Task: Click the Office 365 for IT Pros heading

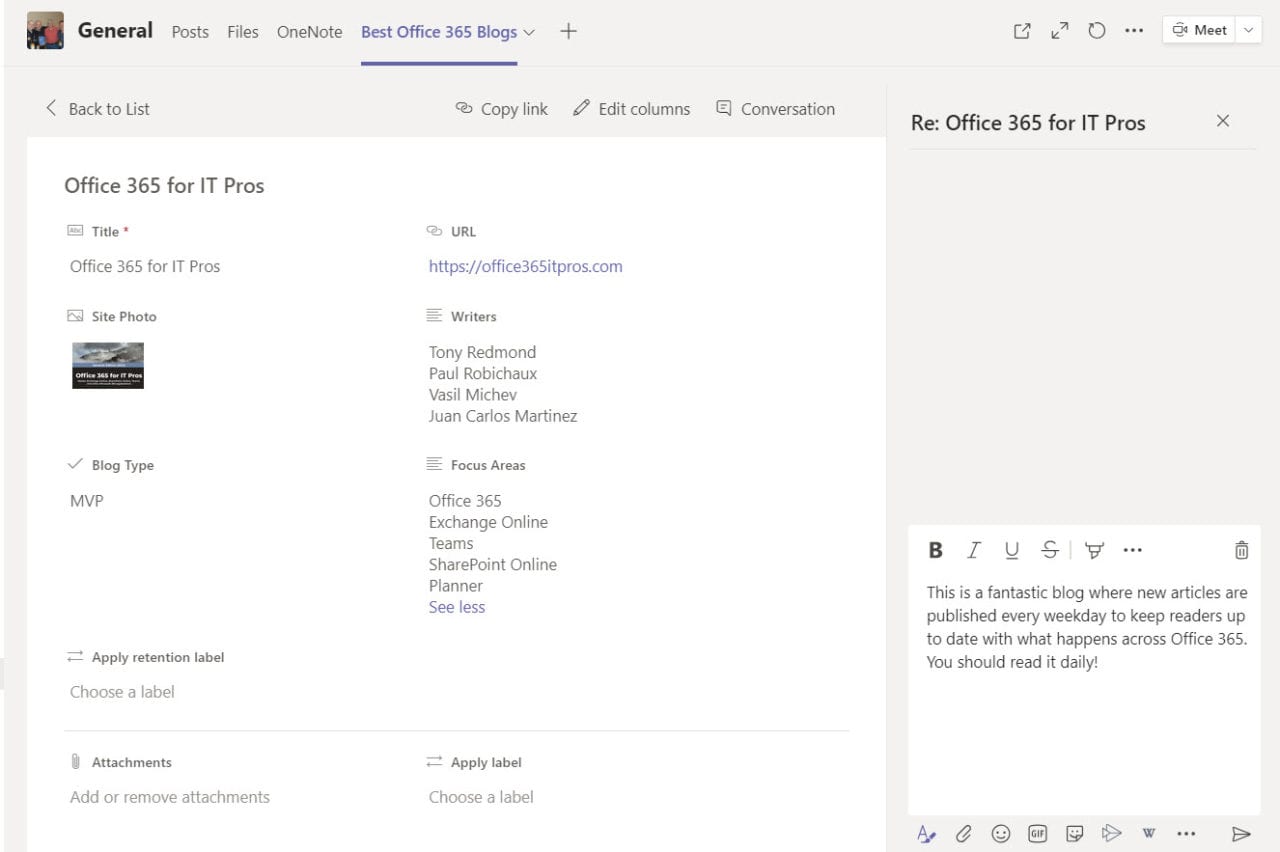Action: point(164,186)
